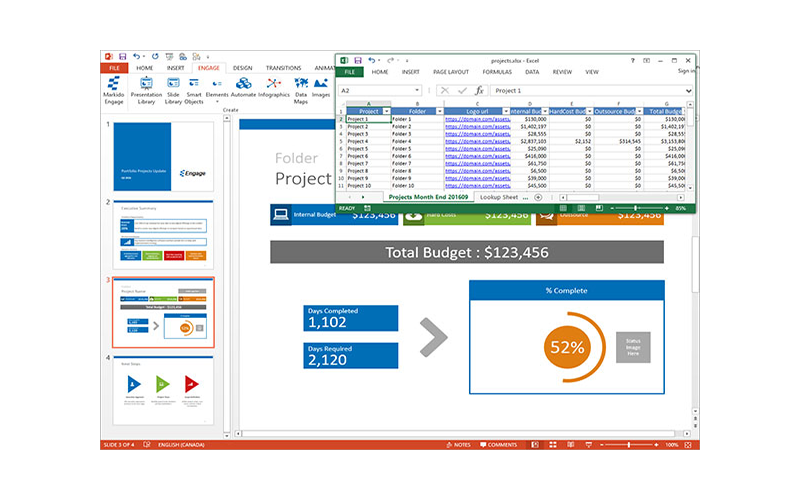Open the Presentation Library
The image size is (800, 500).
(146, 91)
